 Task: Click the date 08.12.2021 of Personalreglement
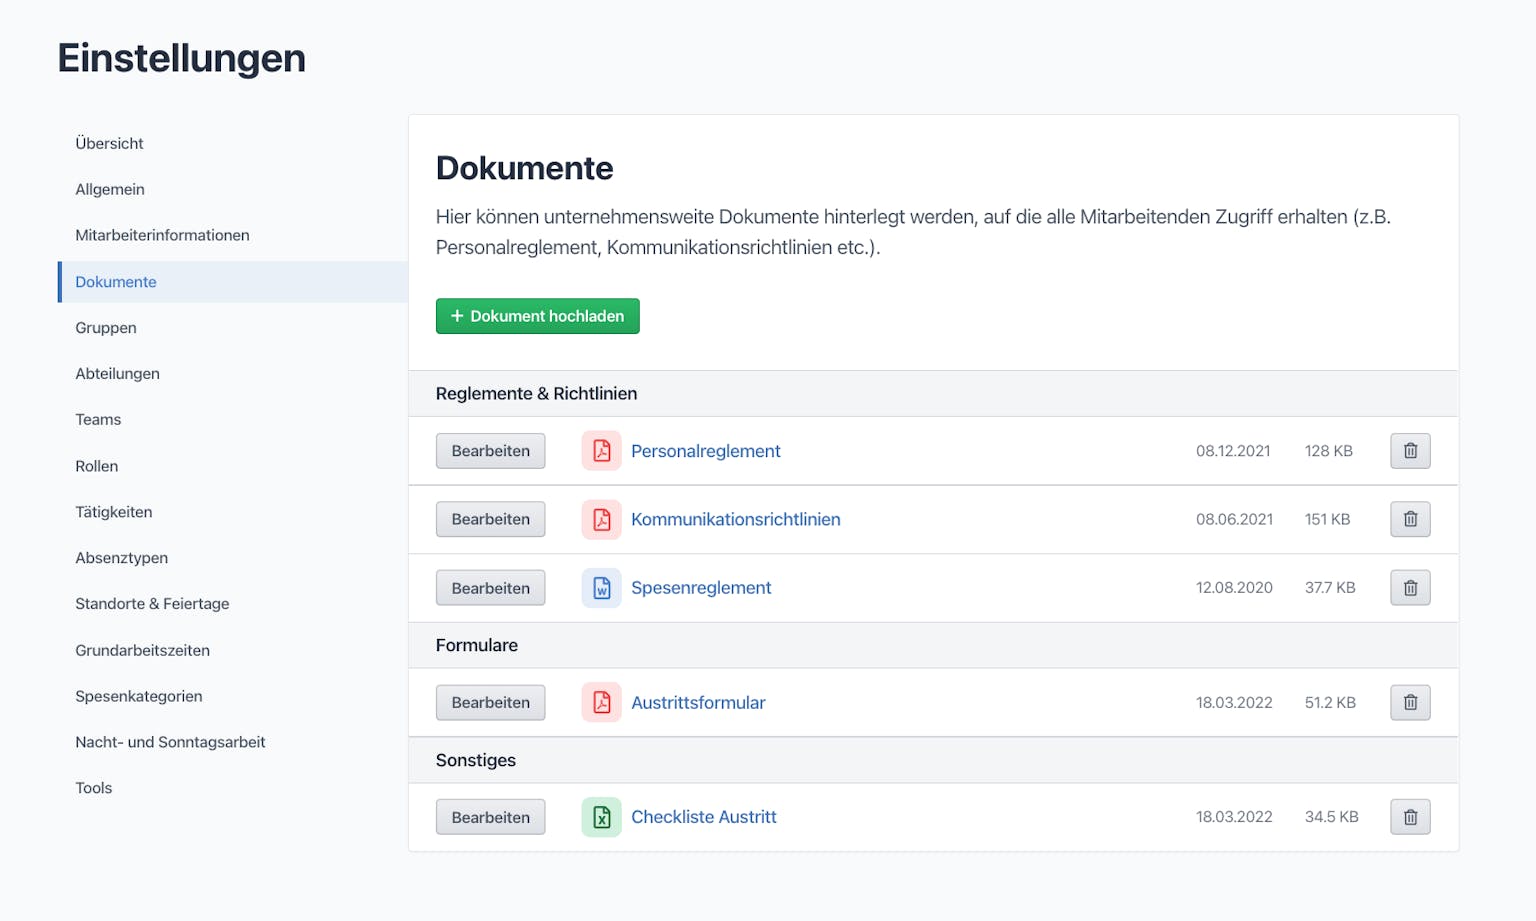[x=1233, y=451]
